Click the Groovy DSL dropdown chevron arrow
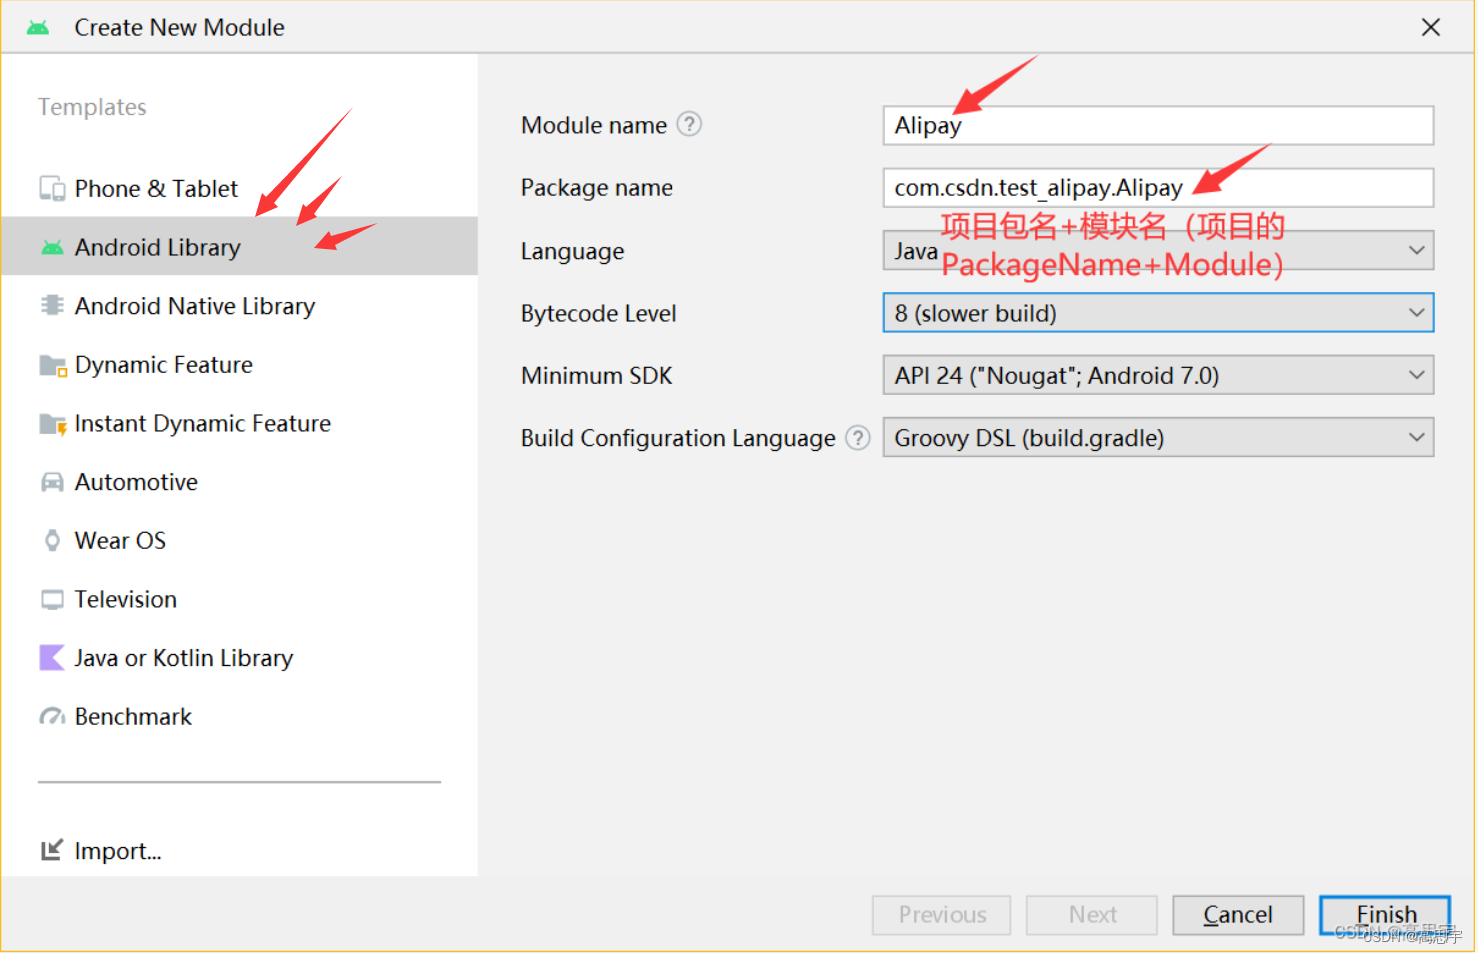This screenshot has height=953, width=1478. pyautogui.click(x=1416, y=438)
